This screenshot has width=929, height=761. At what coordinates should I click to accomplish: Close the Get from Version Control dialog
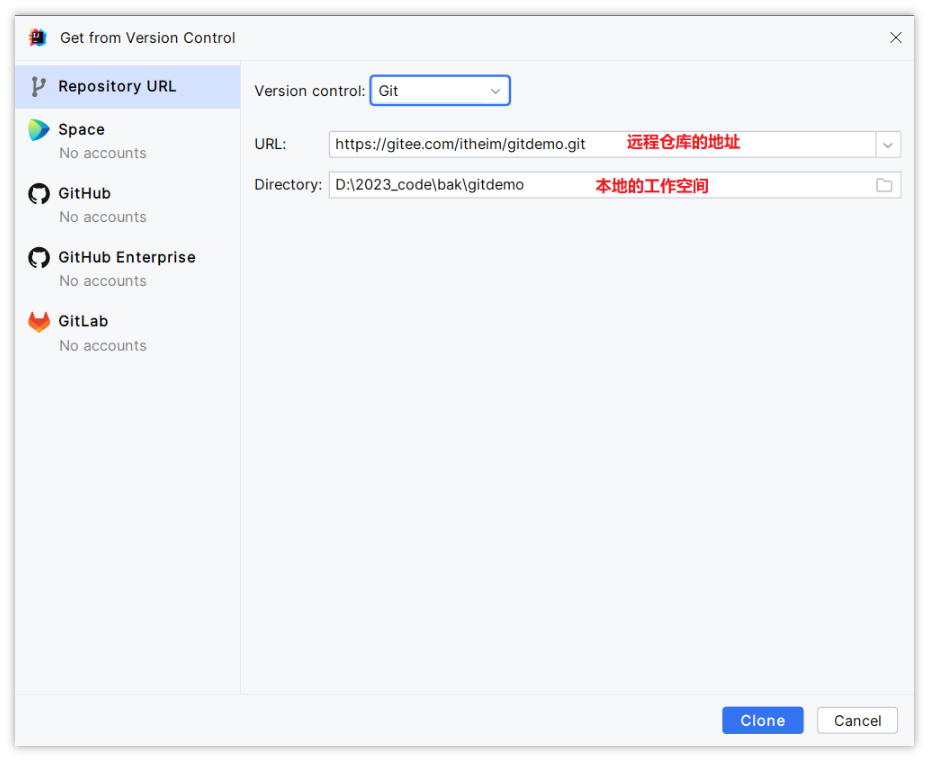tap(896, 38)
